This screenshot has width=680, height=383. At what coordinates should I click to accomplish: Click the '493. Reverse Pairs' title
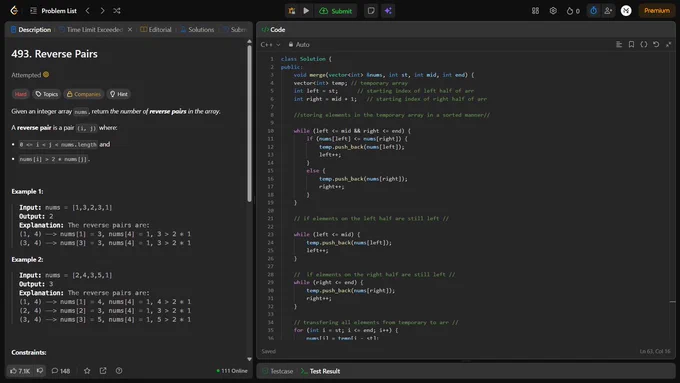54,54
